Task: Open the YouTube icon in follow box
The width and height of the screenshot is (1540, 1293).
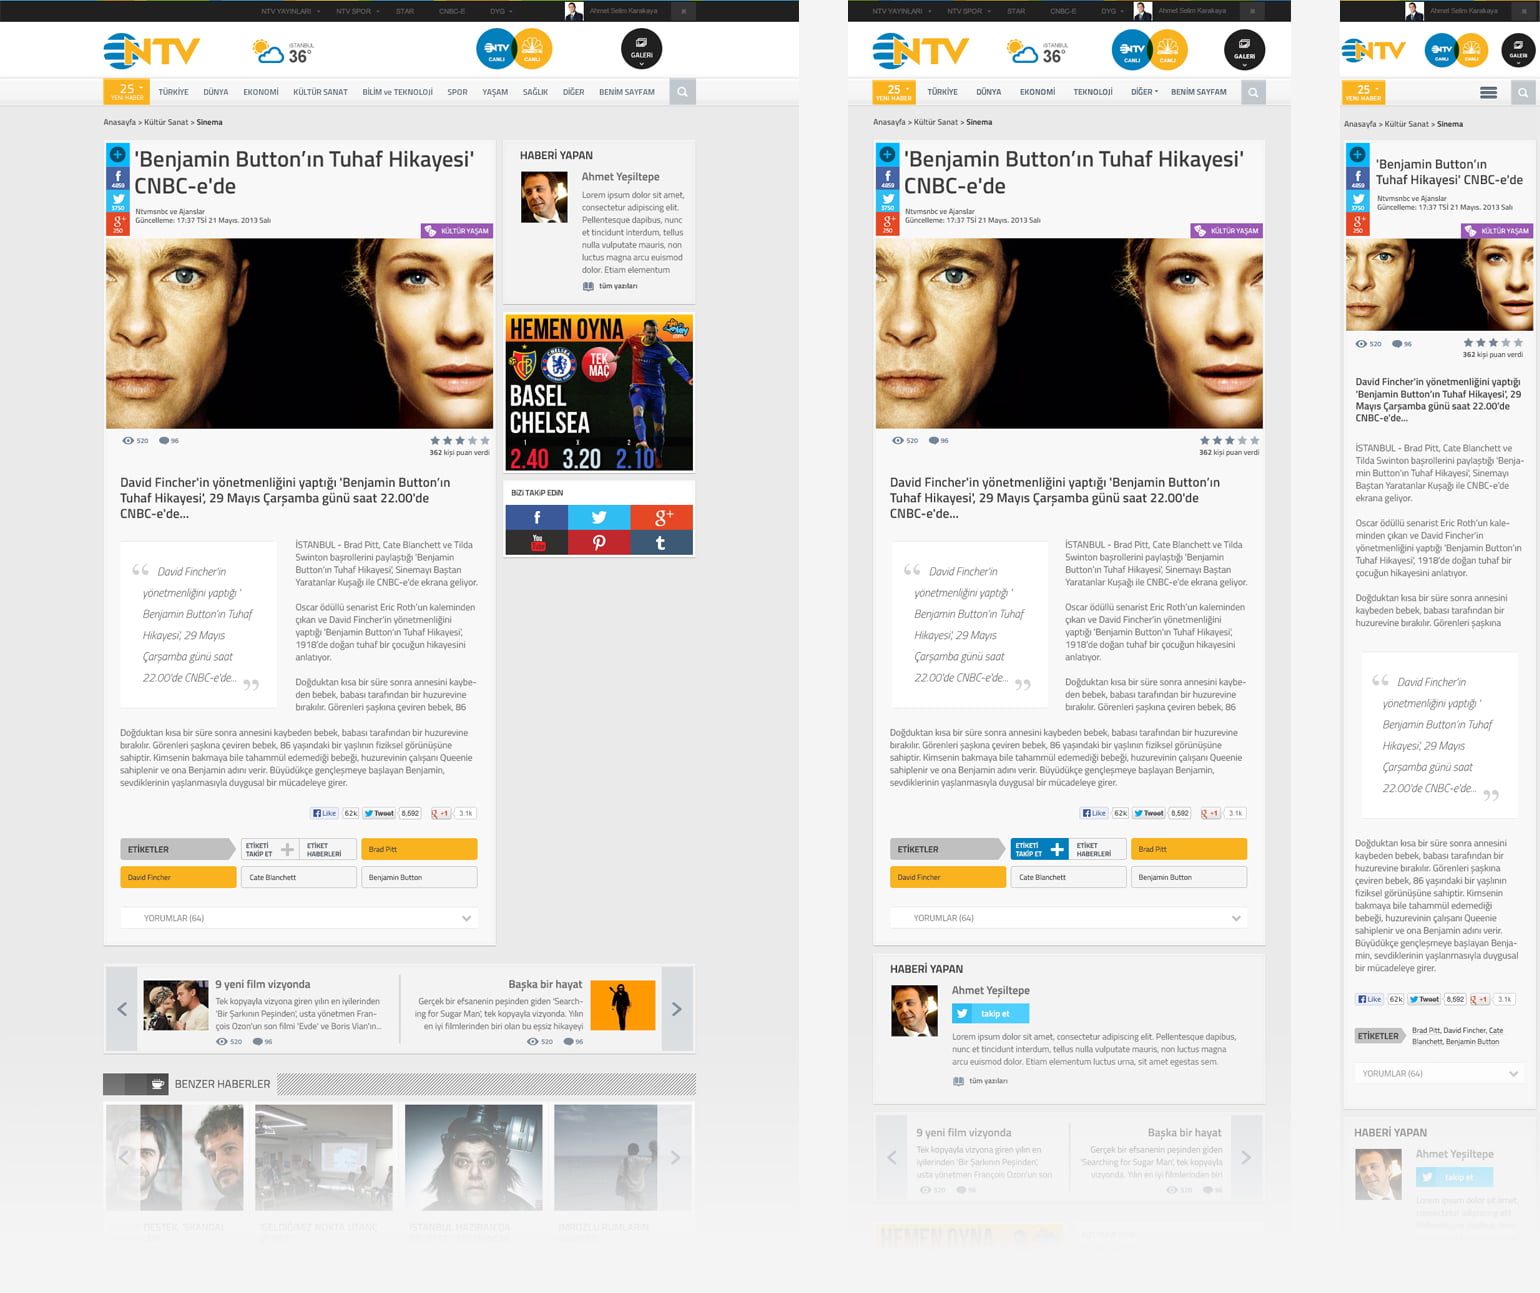Action: (x=537, y=542)
